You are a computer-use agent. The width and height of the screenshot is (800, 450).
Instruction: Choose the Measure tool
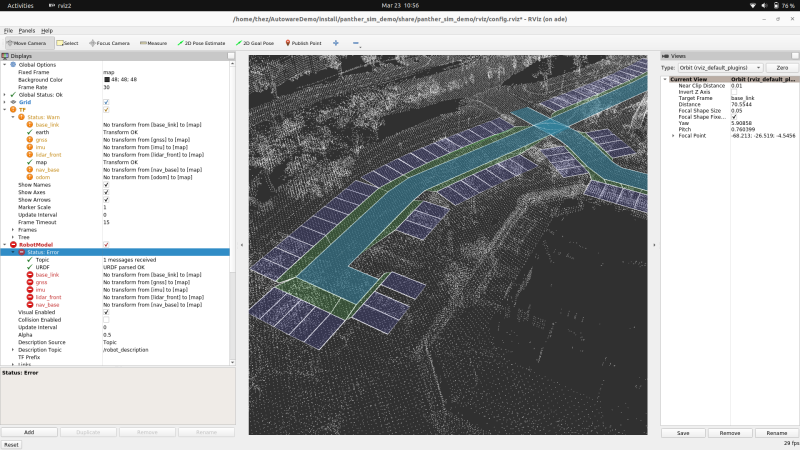click(x=153, y=43)
